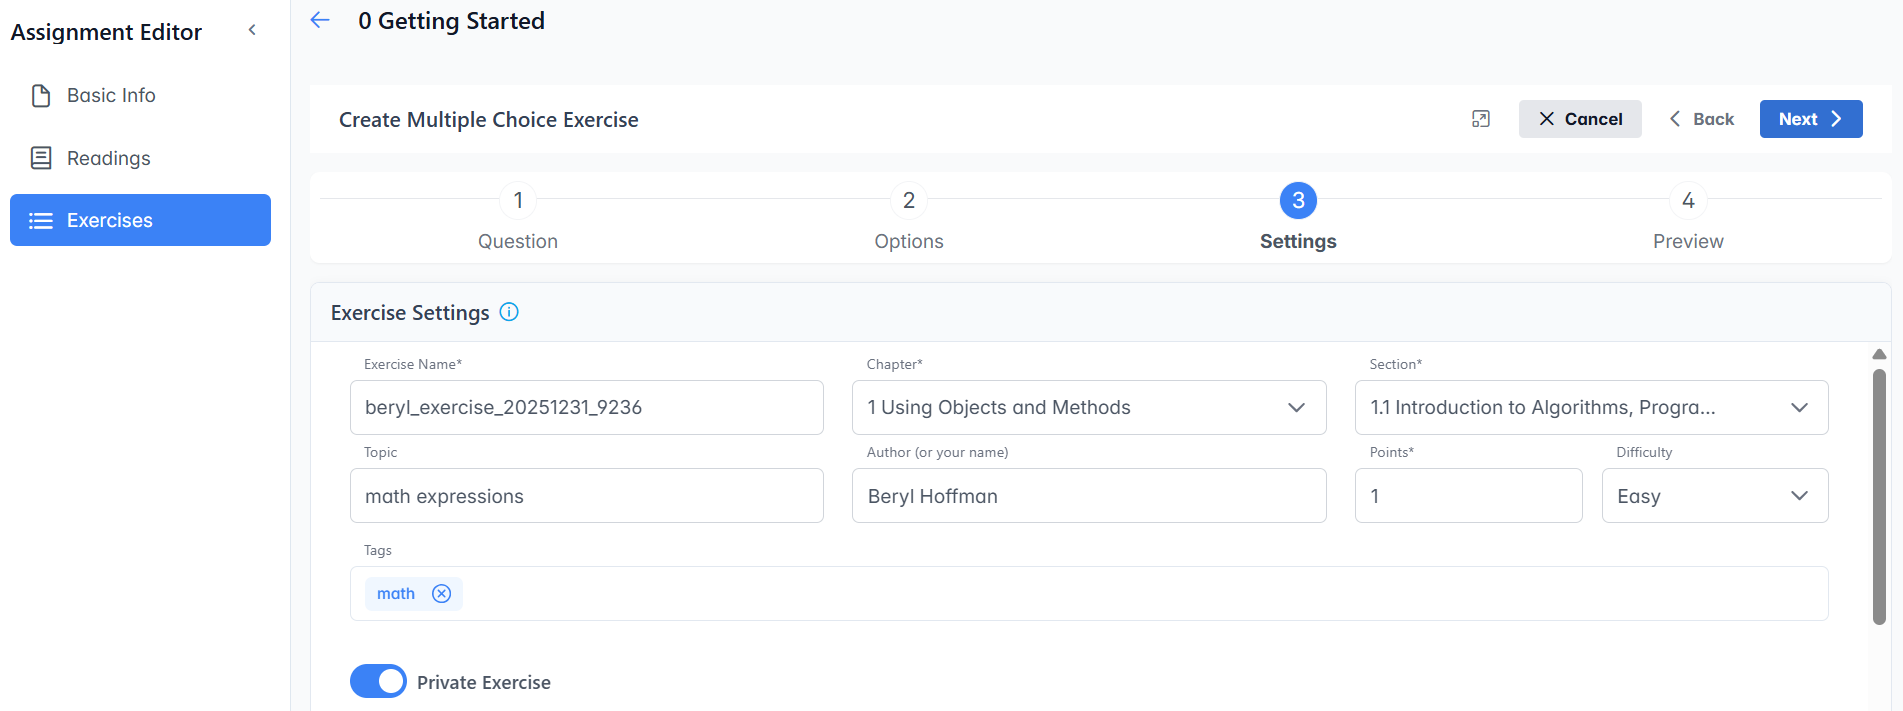Go to step 1 Question
Image resolution: width=1903 pixels, height=711 pixels.
tap(518, 201)
